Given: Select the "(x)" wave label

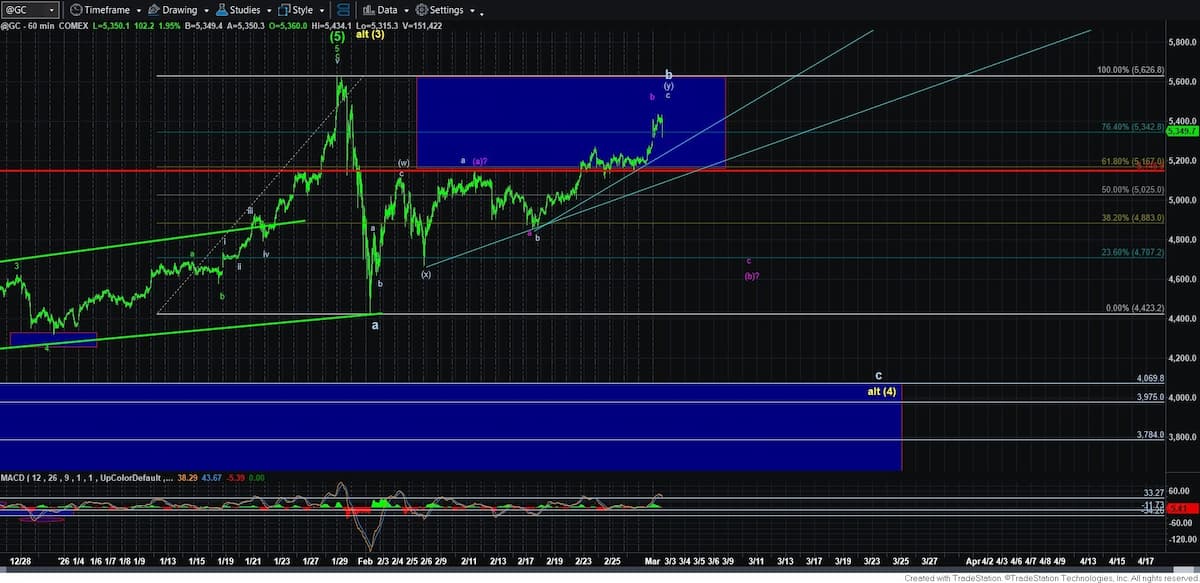Looking at the screenshot, I should [x=426, y=274].
